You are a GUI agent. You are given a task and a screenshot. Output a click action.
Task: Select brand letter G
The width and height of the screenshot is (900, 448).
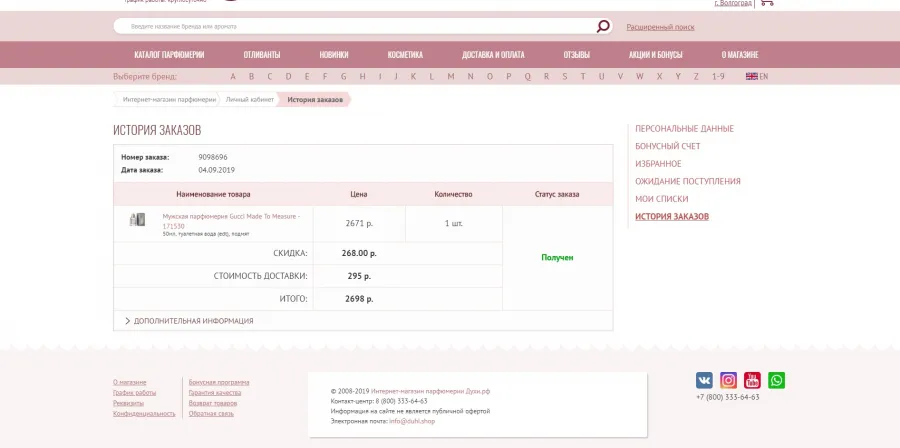point(343,76)
